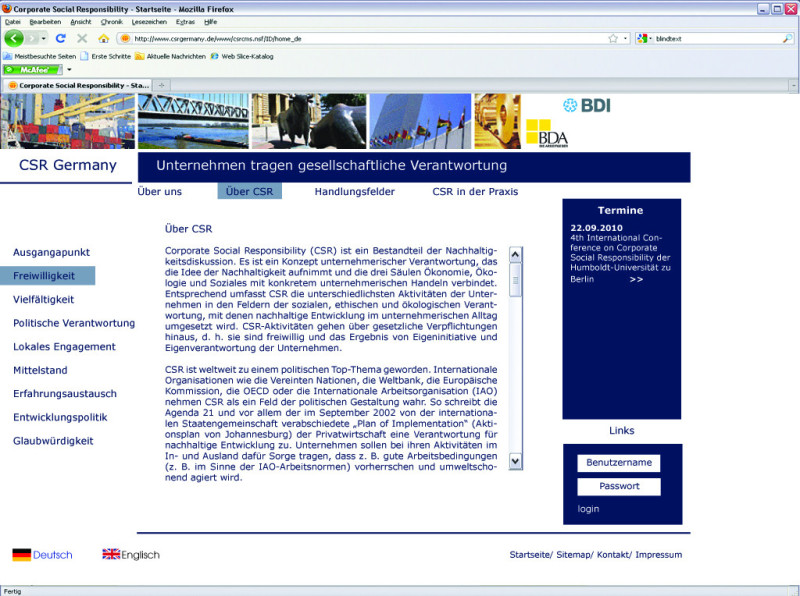Open the Lesezeichen menu
This screenshot has width=800, height=596.
(149, 21)
